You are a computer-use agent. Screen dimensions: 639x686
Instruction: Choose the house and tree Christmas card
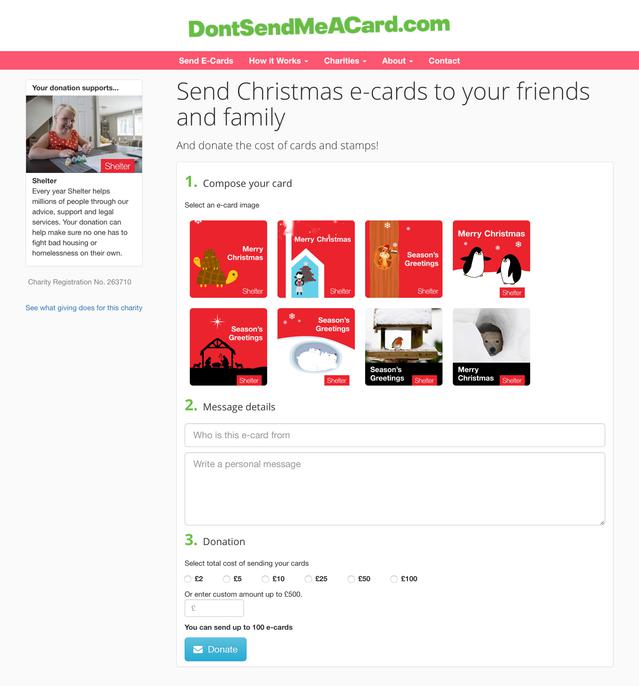click(316, 259)
